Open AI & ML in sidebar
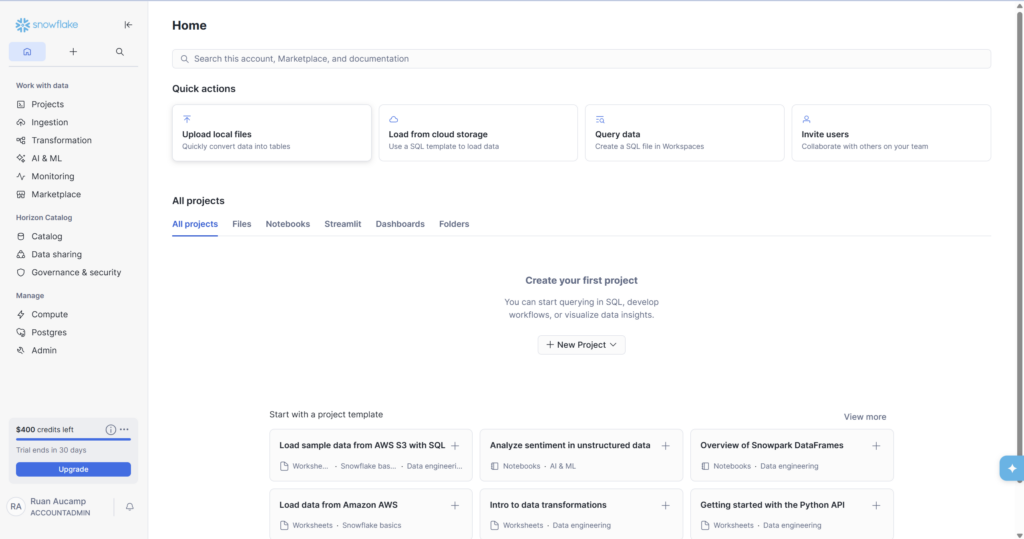The image size is (1024, 539). 46,158
